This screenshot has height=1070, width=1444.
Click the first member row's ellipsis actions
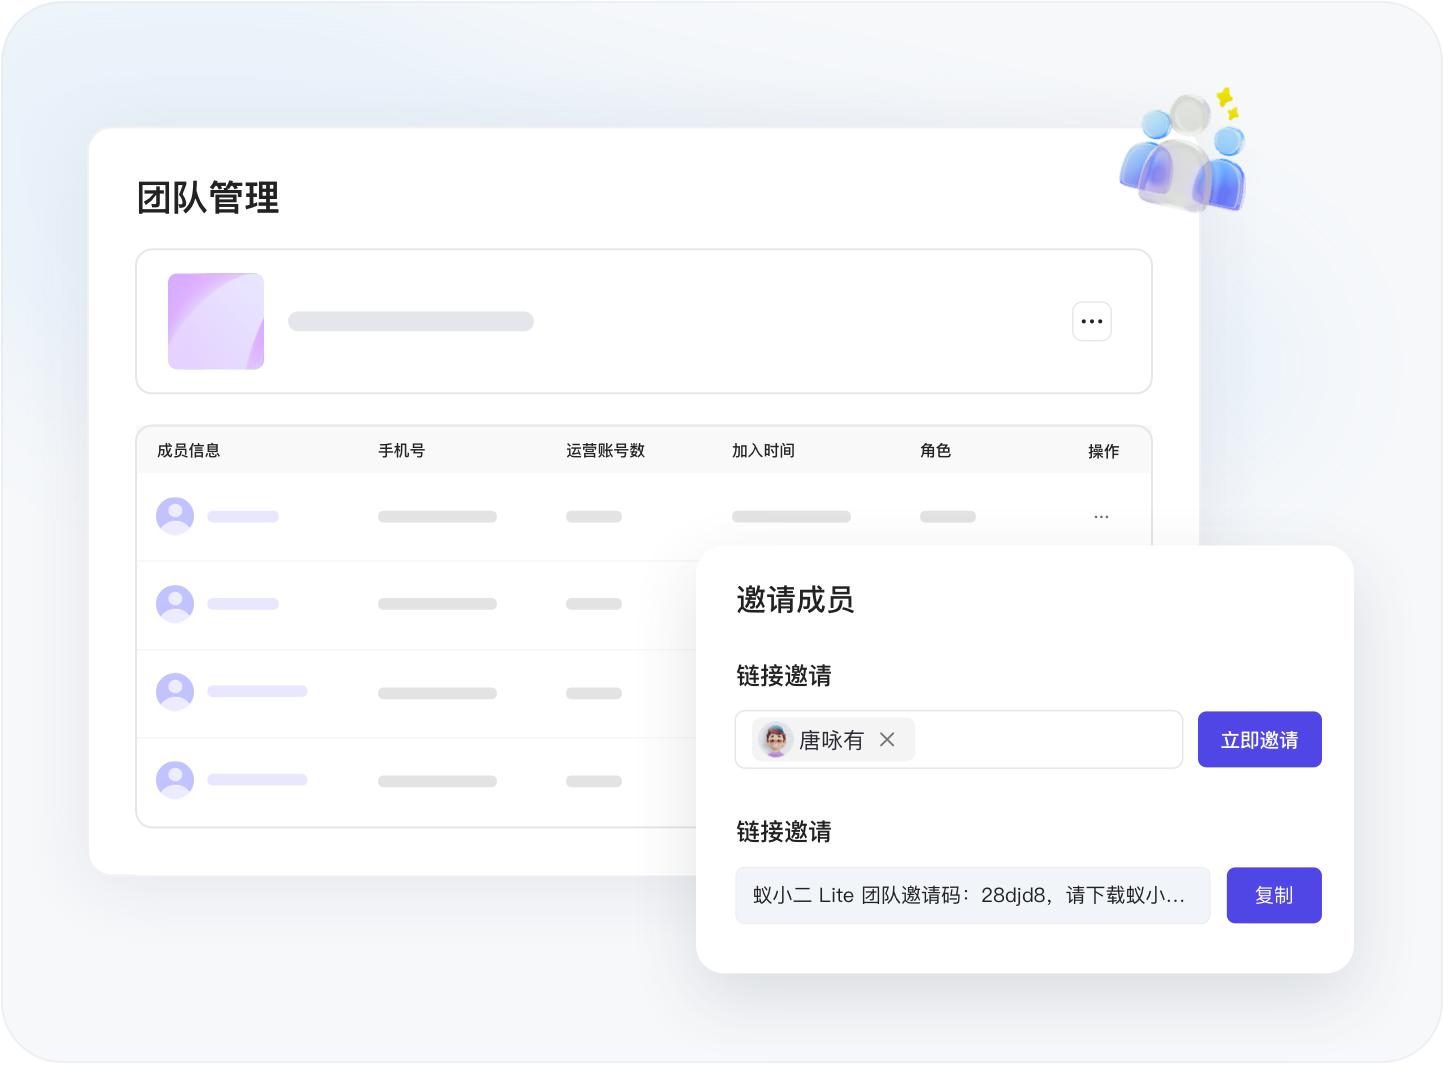[1101, 517]
